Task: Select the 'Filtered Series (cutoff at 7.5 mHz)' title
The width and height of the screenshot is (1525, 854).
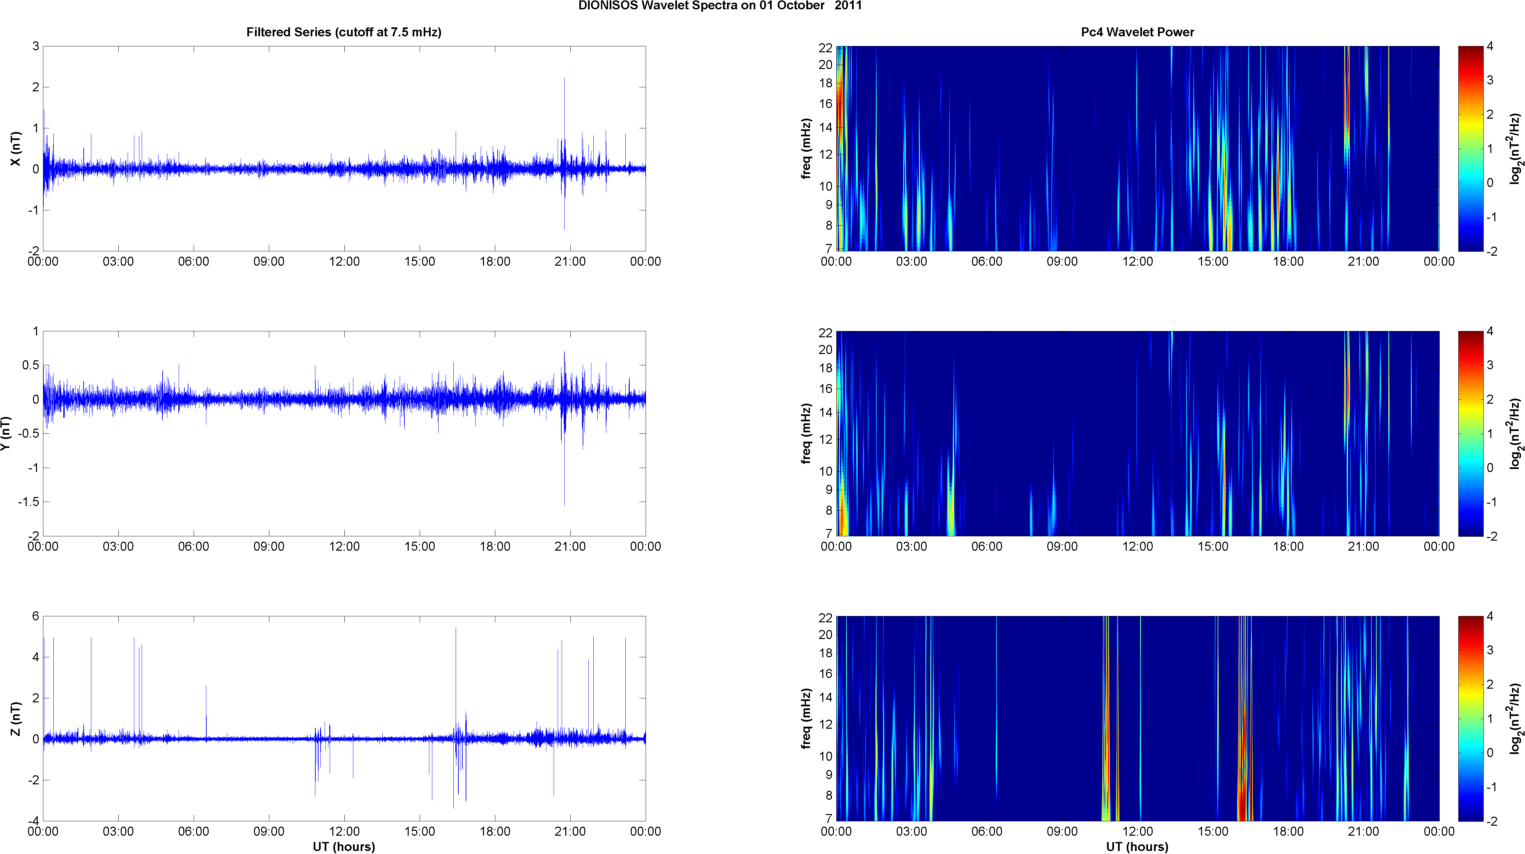Action: tap(344, 32)
